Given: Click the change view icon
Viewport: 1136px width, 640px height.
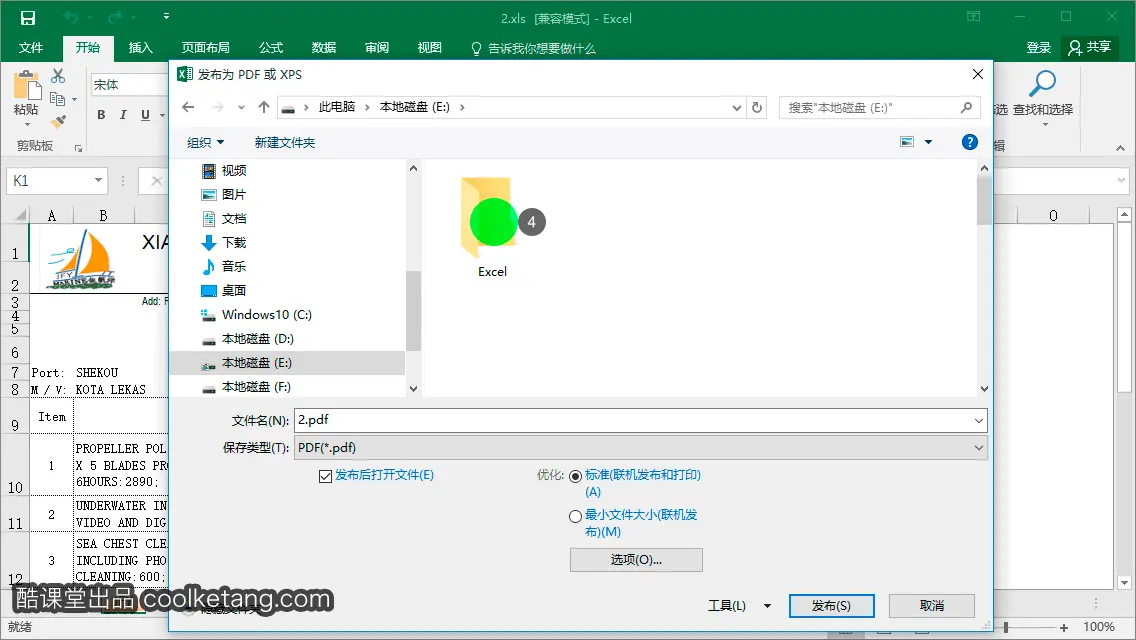Looking at the screenshot, I should tap(907, 142).
